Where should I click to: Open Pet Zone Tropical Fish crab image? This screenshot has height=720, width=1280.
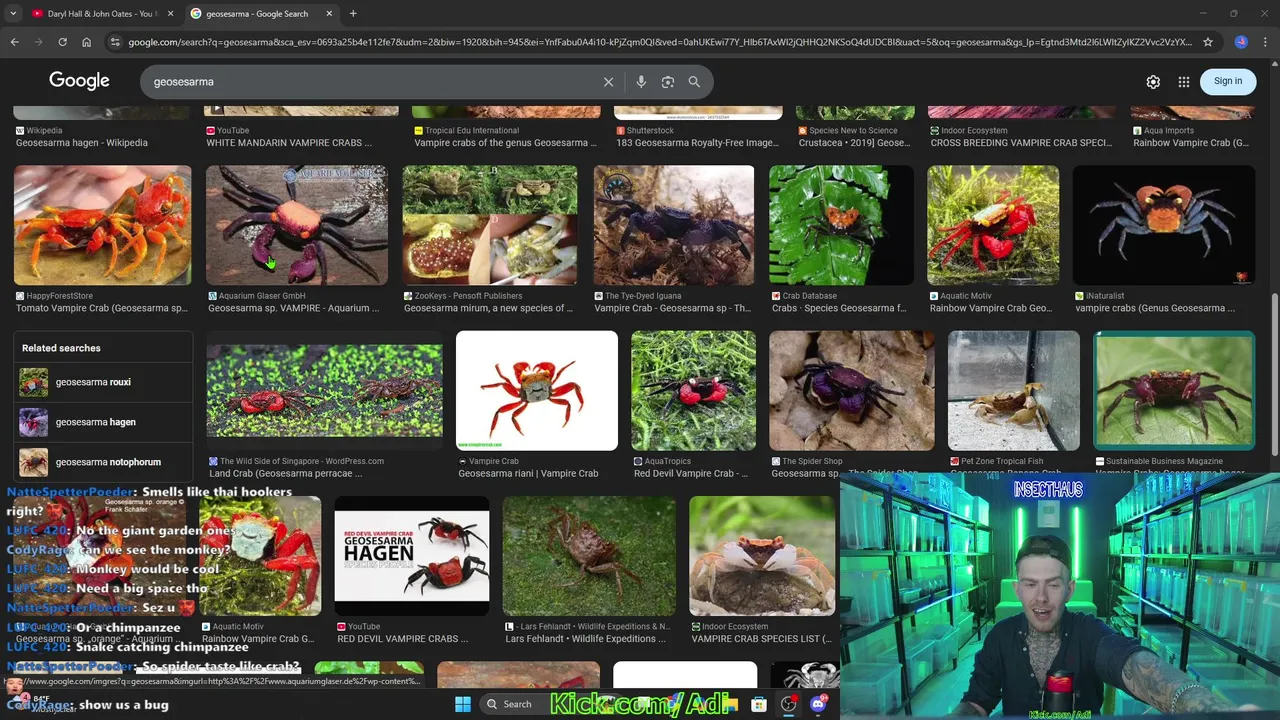coord(1014,391)
